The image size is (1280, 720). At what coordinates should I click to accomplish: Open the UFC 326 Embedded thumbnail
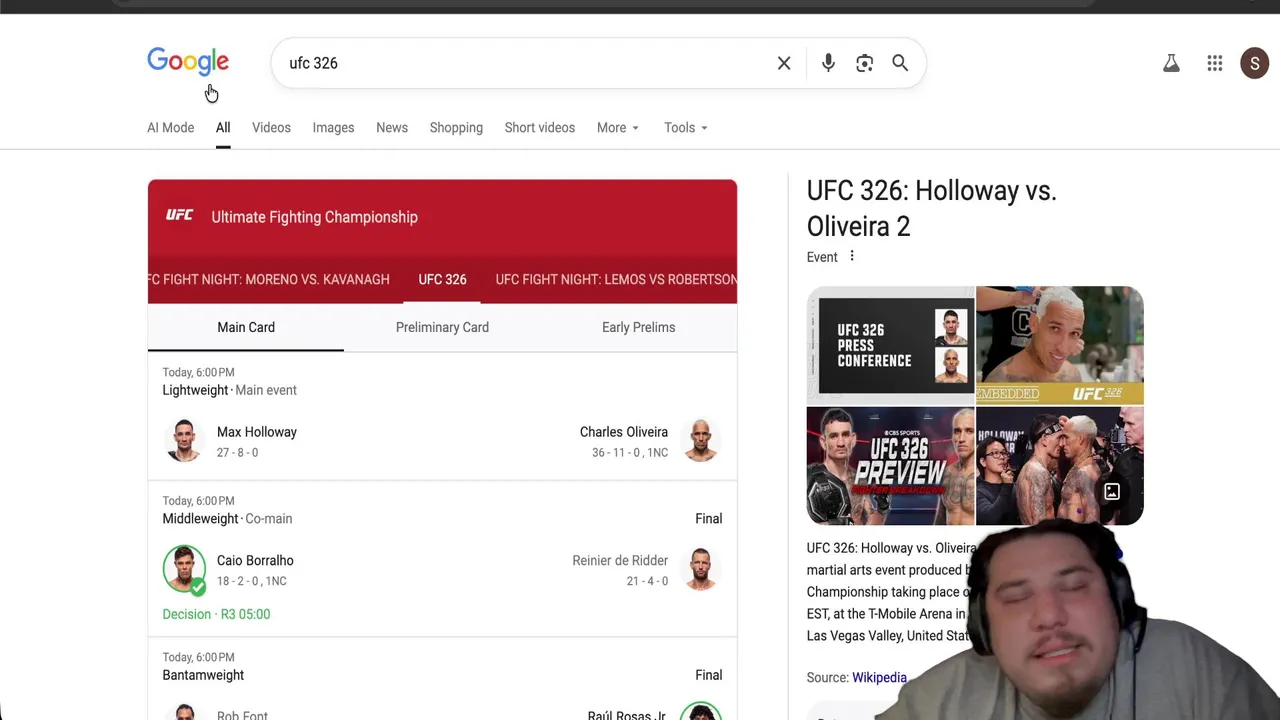click(x=1060, y=345)
